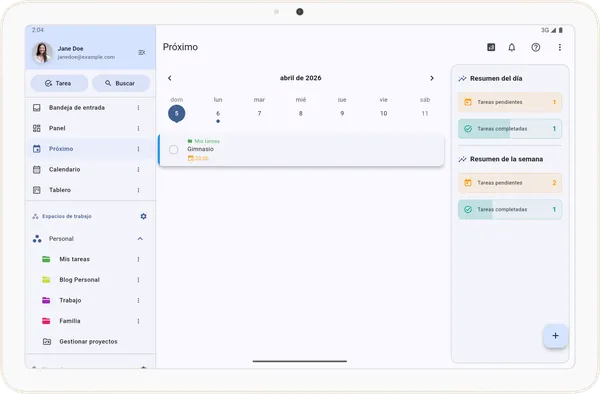This screenshot has width=600, height=394.
Task: Open weekly Tareas completadas card
Action: (510, 210)
